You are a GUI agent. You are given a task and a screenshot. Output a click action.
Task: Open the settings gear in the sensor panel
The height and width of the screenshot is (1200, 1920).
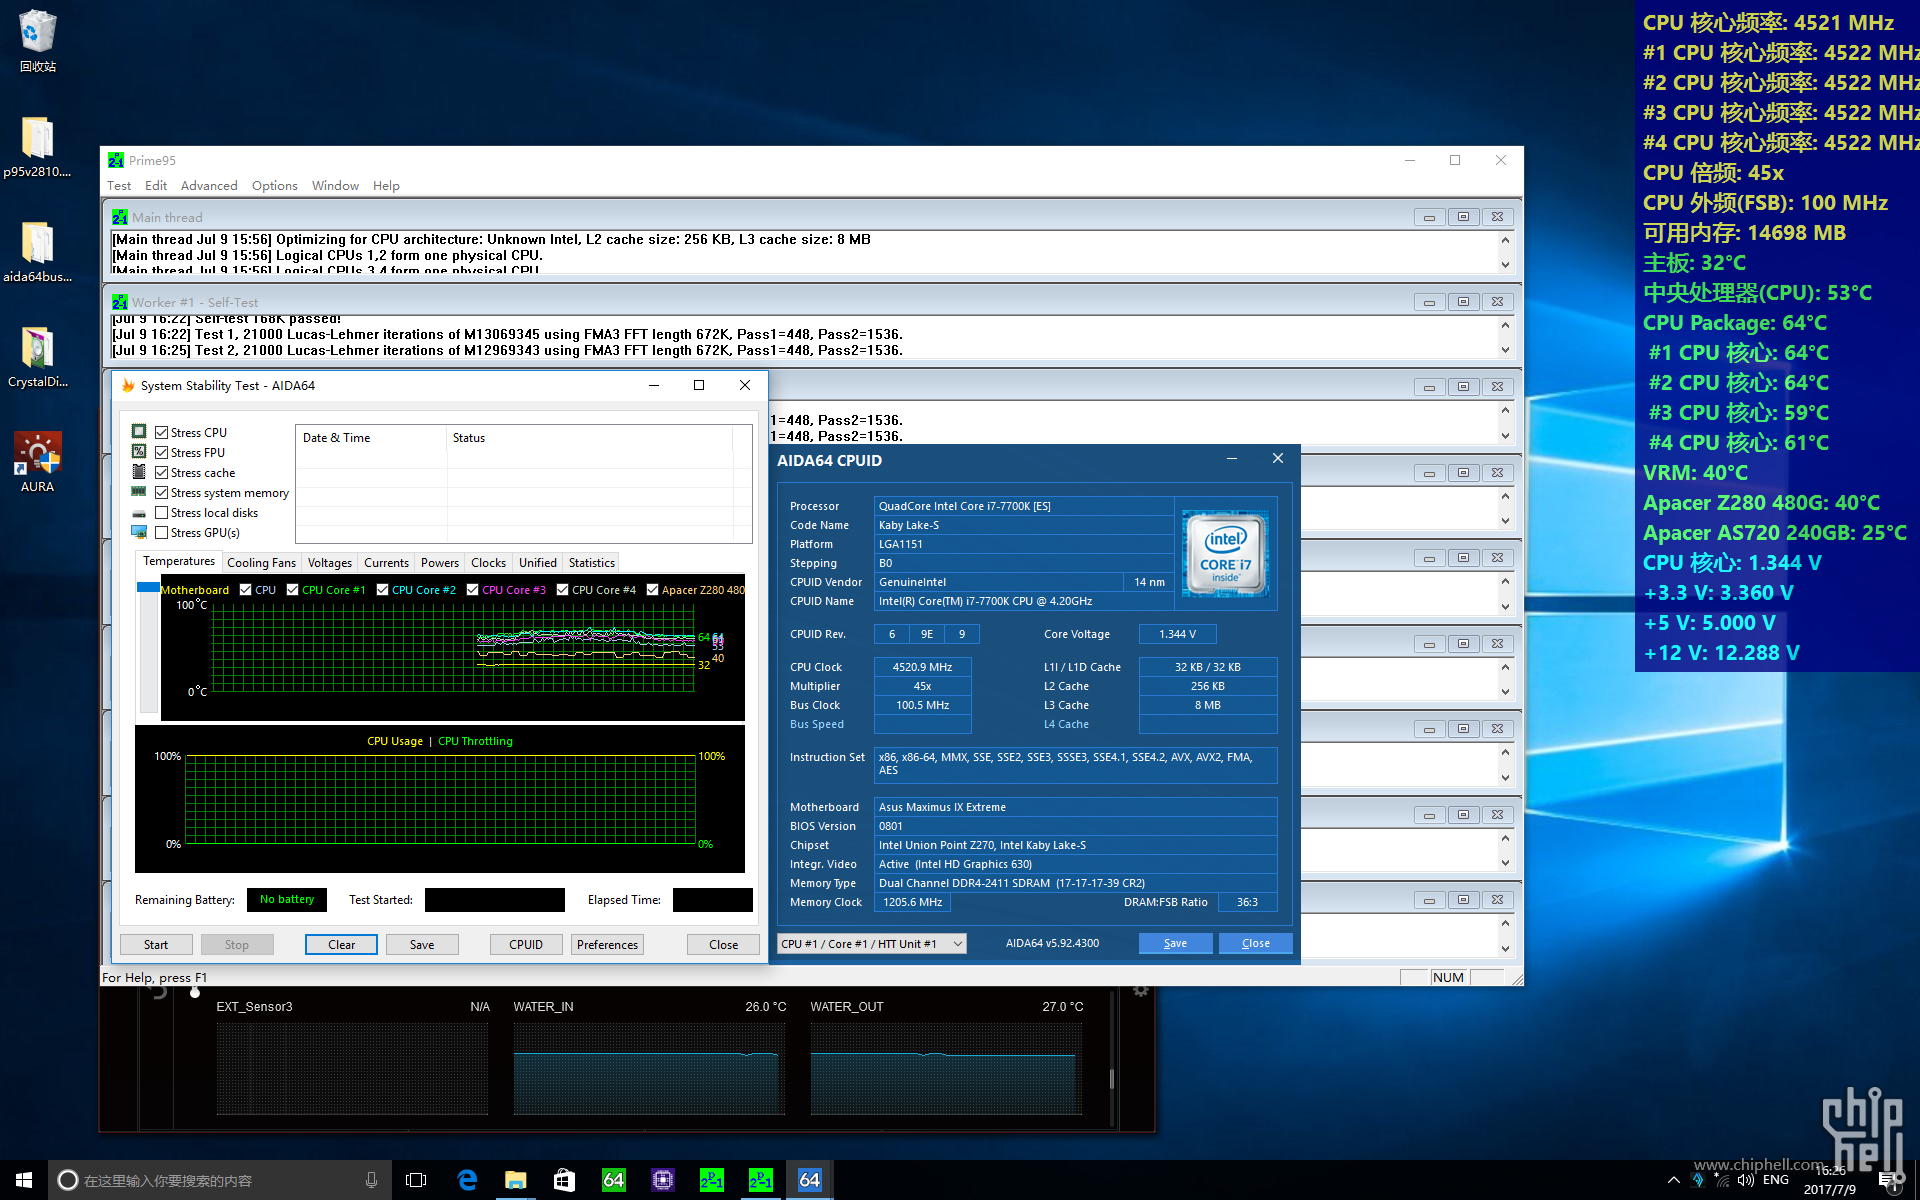[1140, 991]
